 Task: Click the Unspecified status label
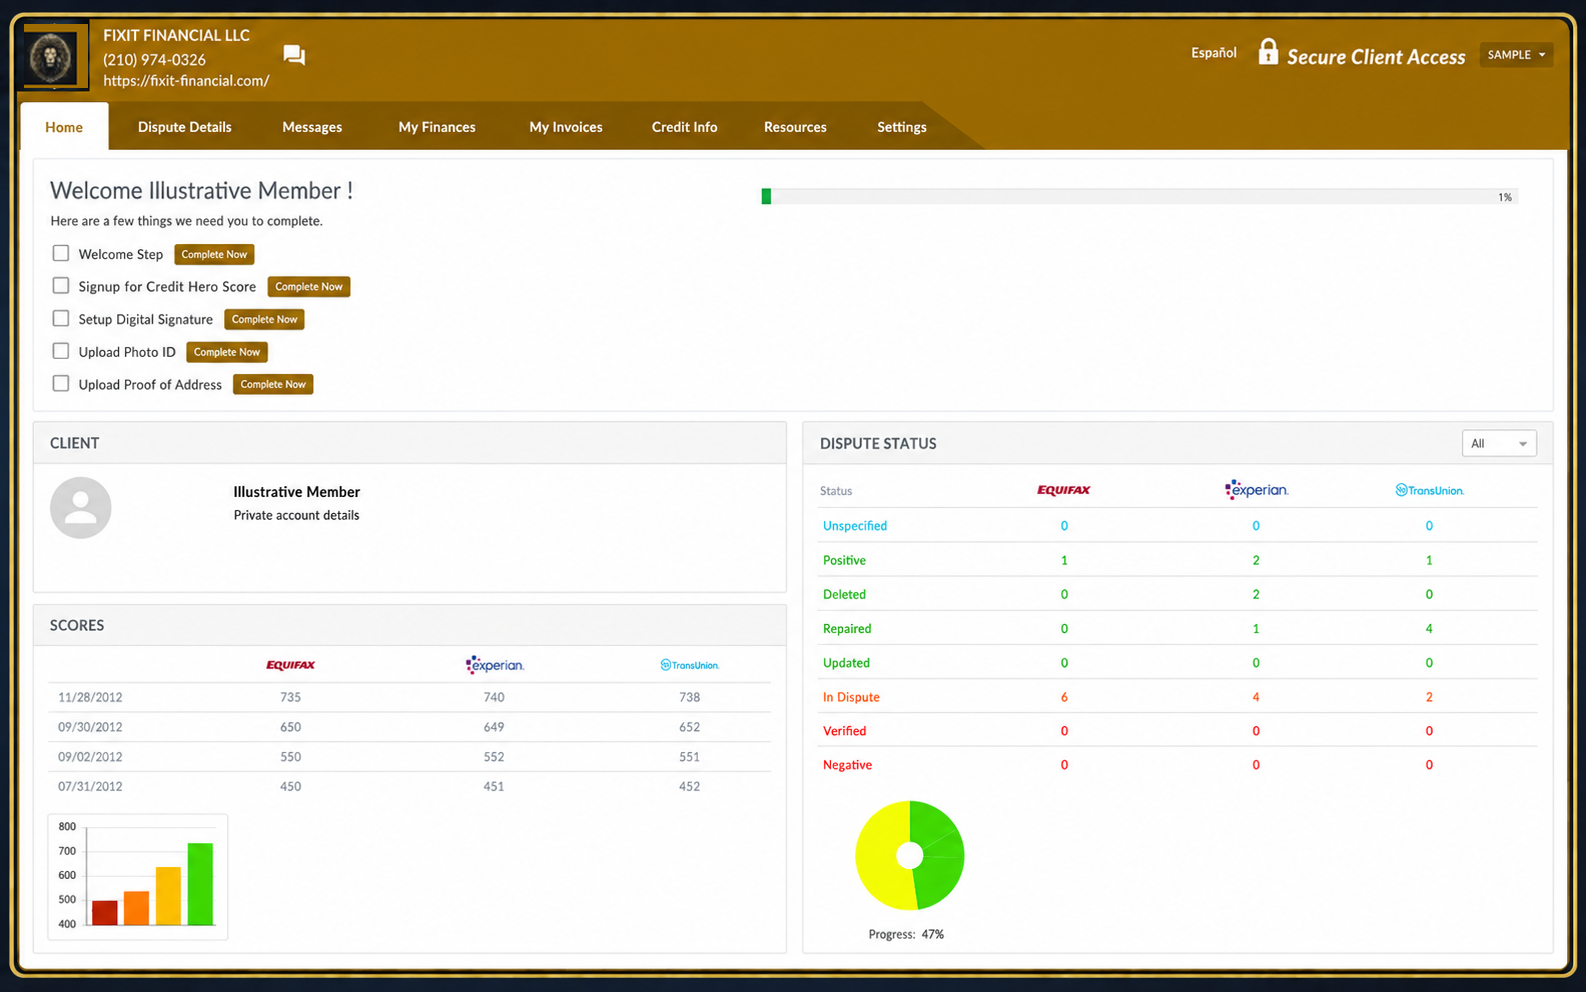[x=855, y=526]
